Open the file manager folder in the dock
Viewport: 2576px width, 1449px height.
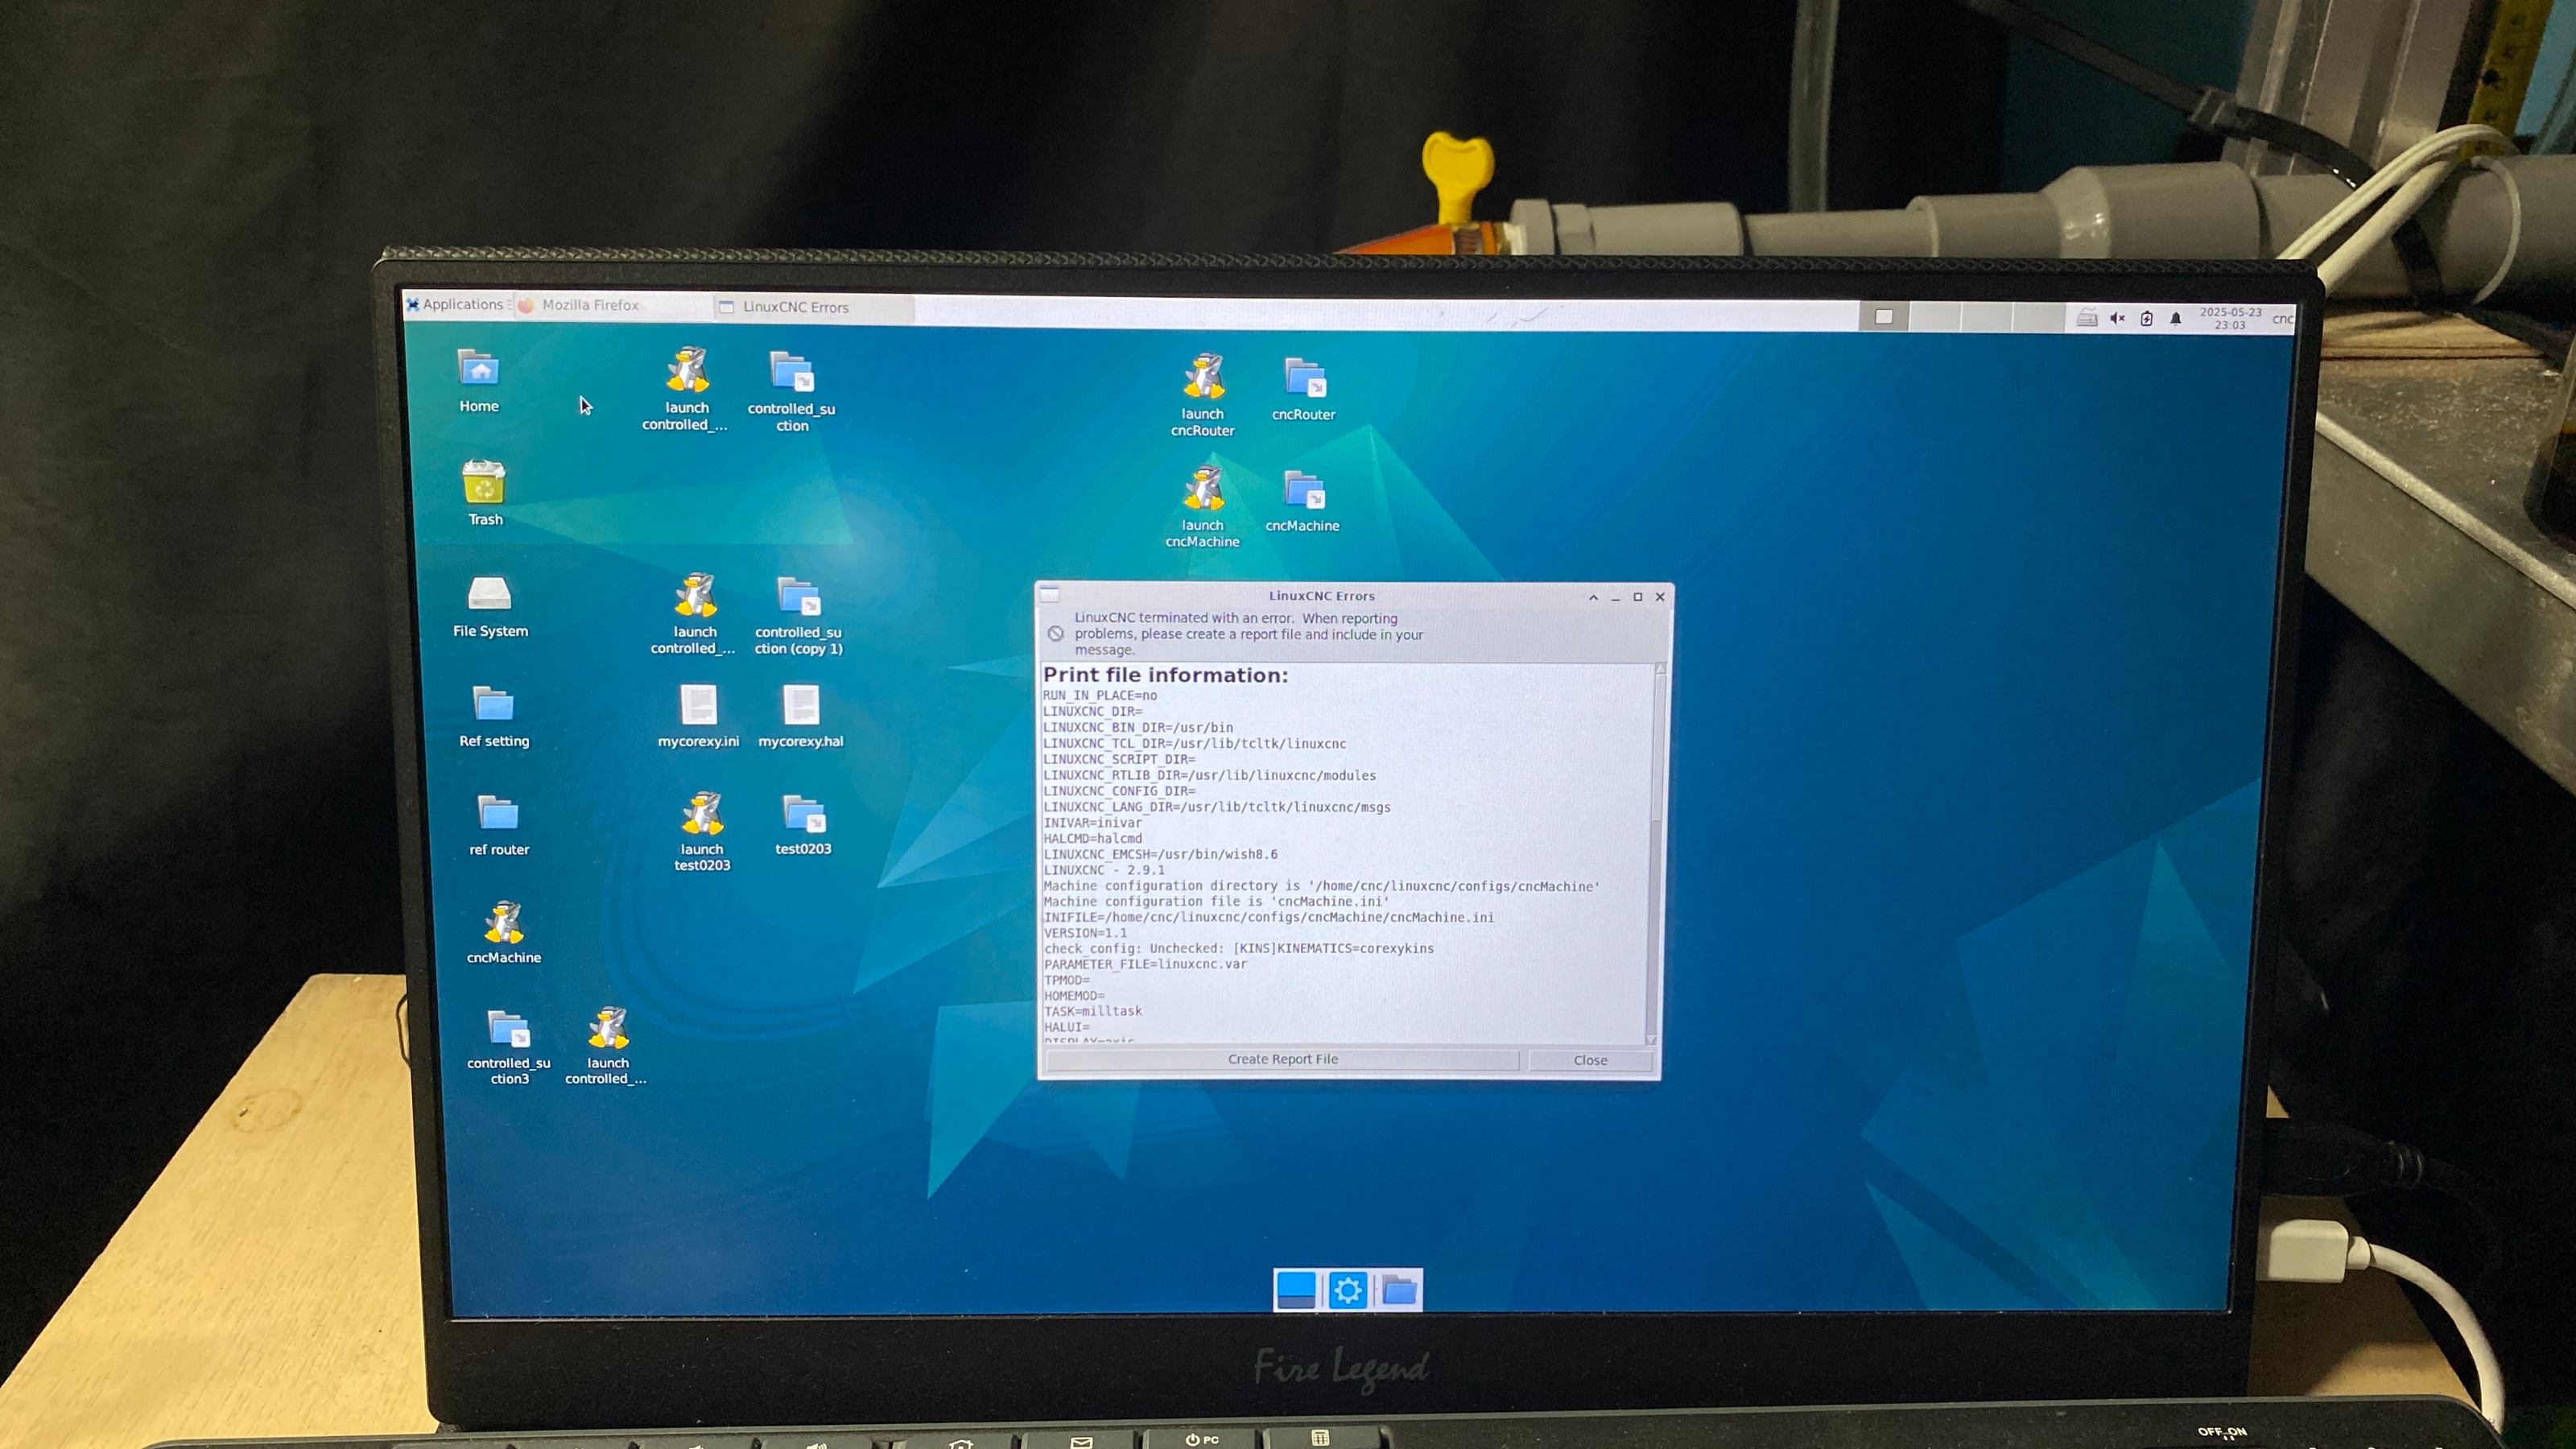(x=1399, y=1290)
